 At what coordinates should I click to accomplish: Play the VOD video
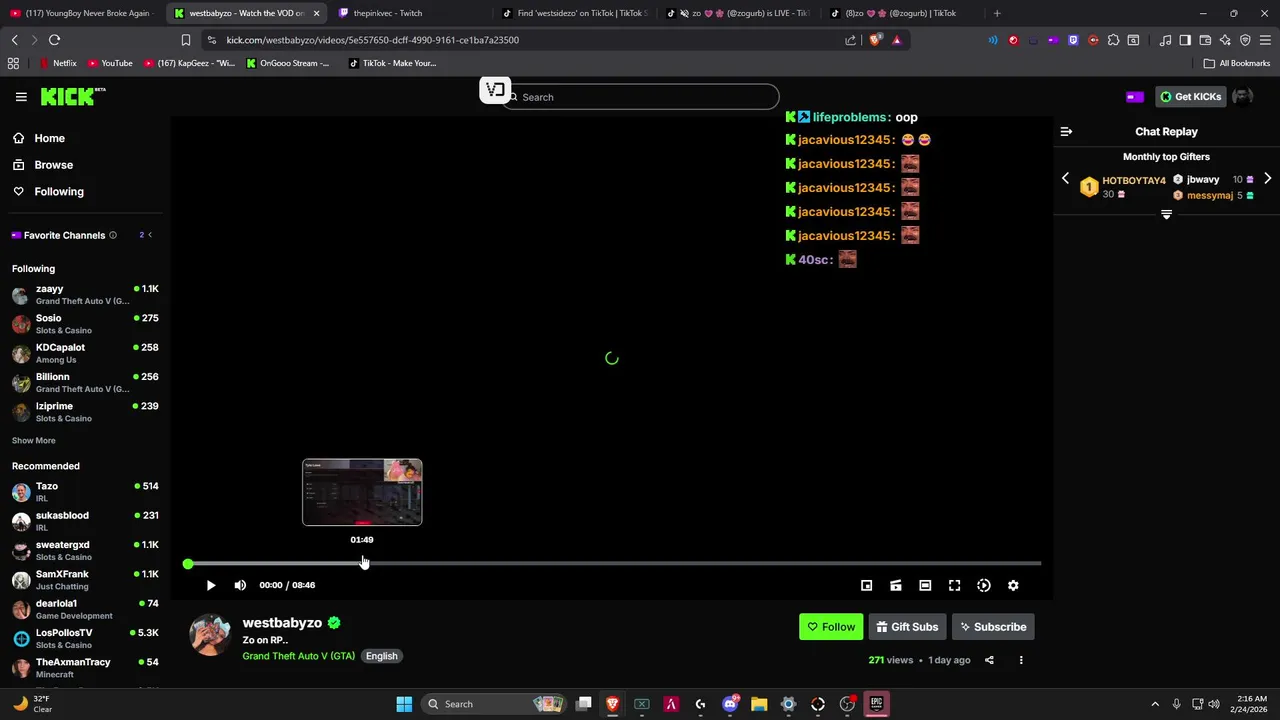211,585
